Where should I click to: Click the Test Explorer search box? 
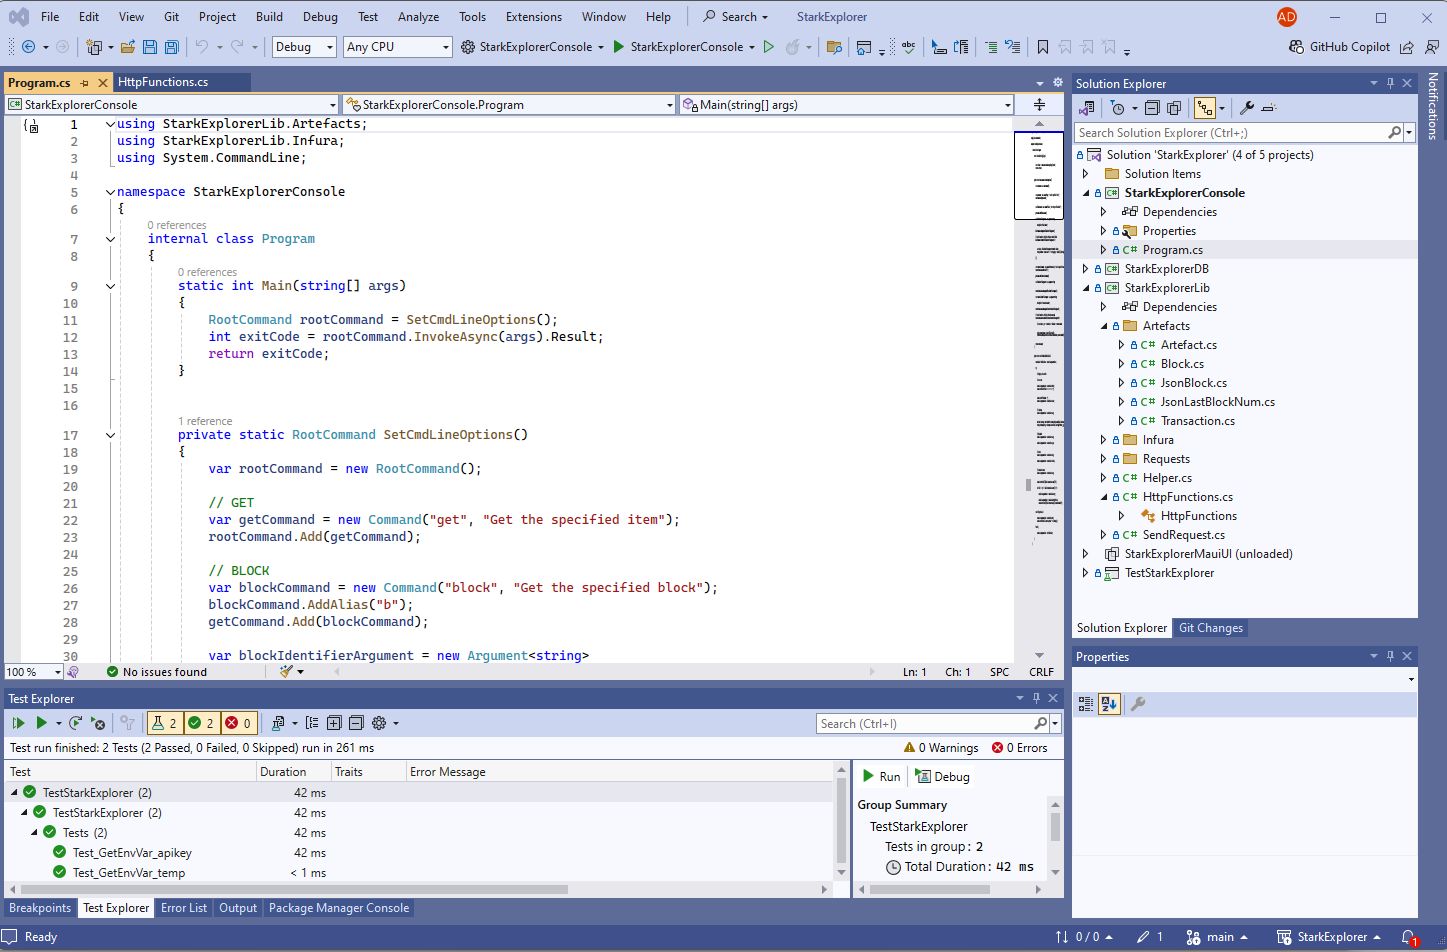925,724
